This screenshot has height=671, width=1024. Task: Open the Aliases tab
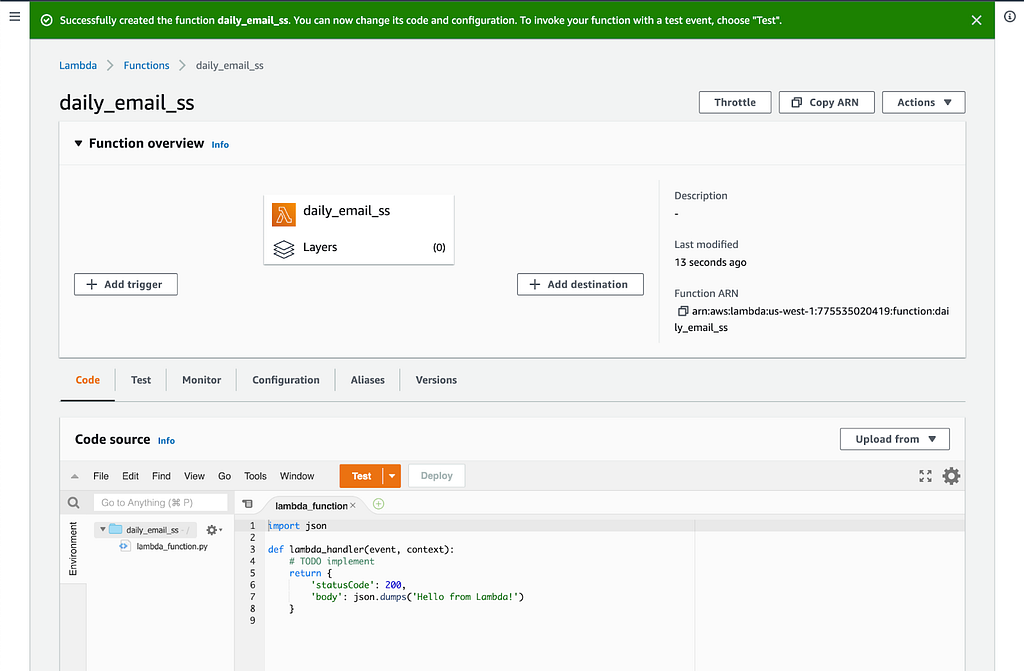coord(368,380)
